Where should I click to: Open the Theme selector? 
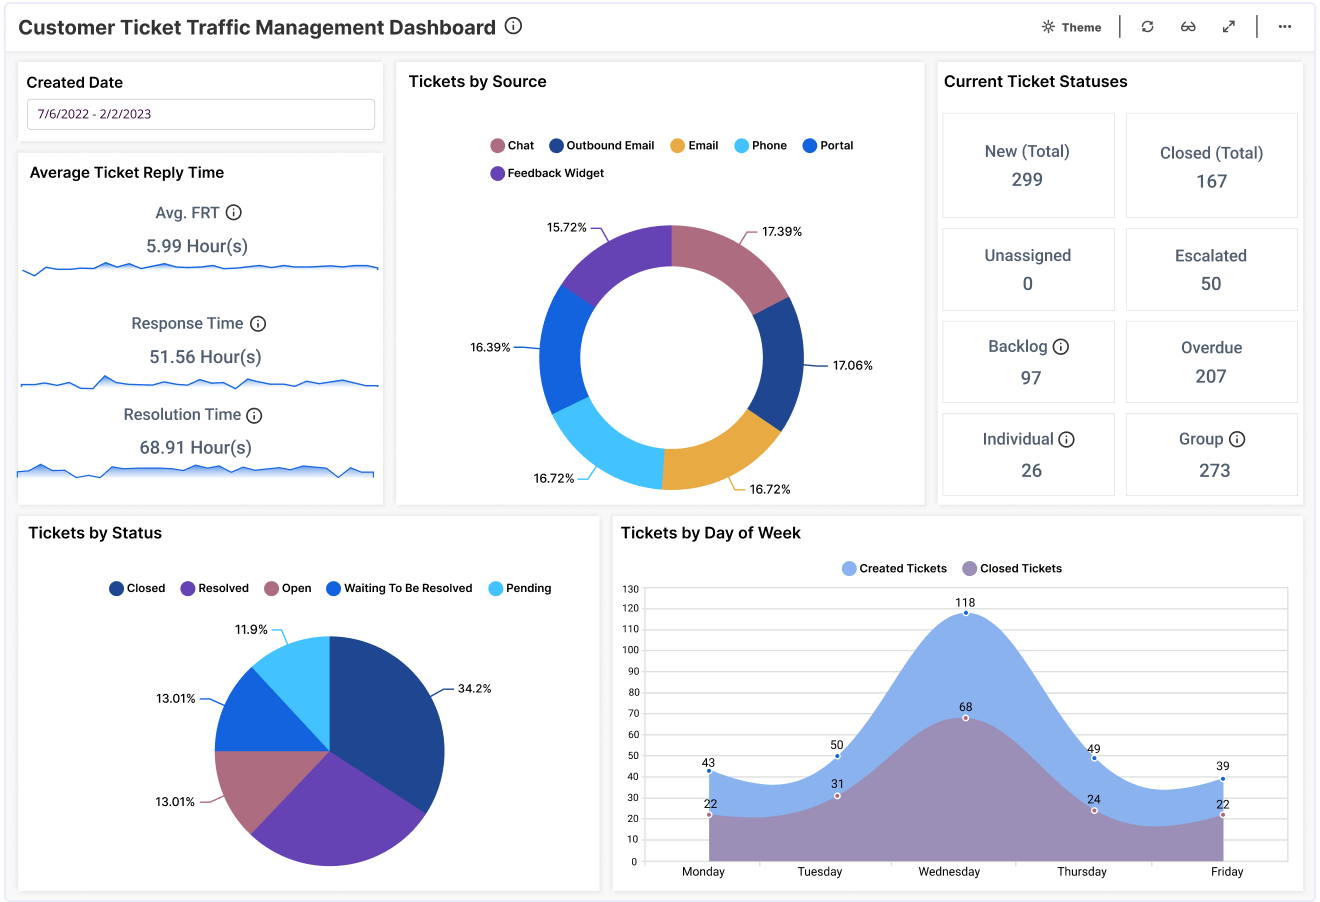pyautogui.click(x=1071, y=27)
